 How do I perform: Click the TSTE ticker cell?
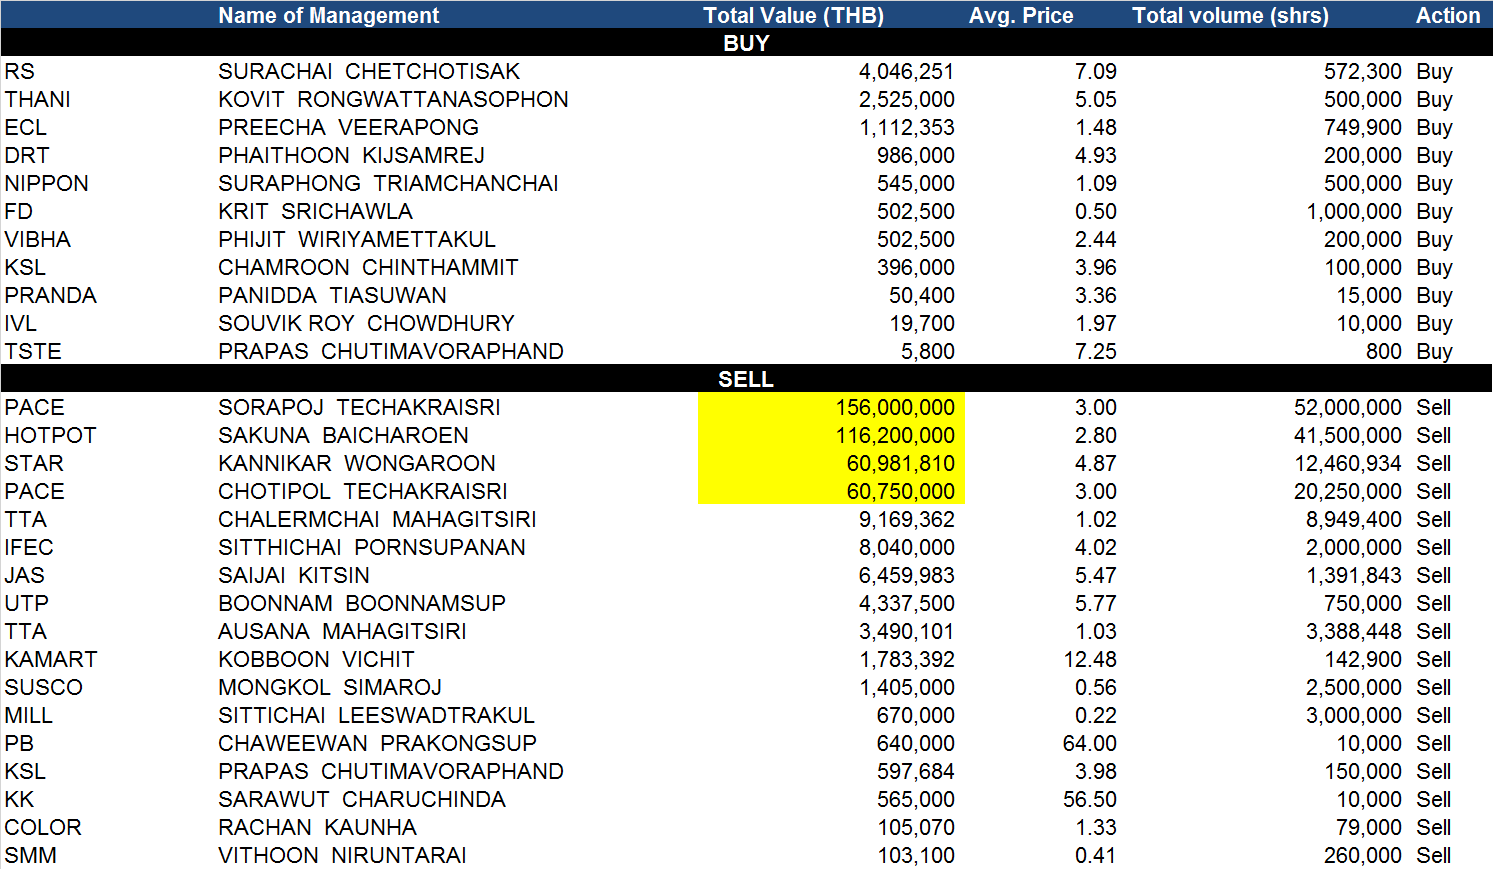(33, 351)
